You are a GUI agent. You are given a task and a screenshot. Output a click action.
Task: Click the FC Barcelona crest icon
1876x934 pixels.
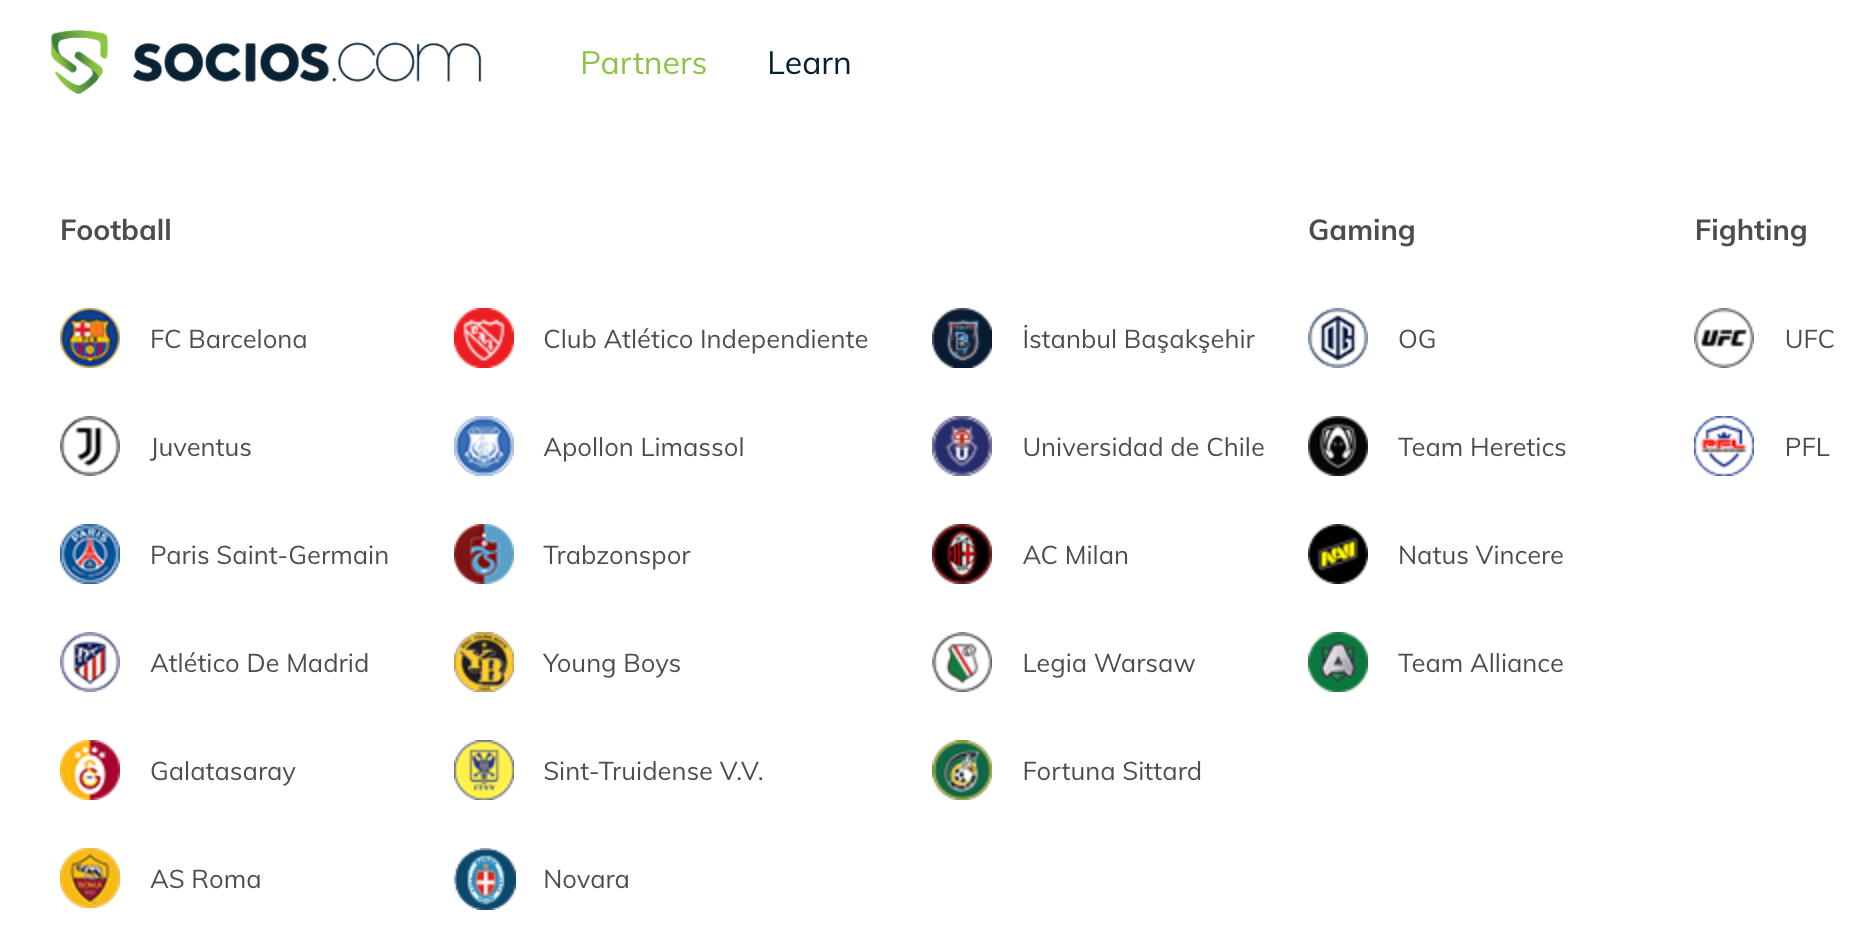[x=90, y=338]
